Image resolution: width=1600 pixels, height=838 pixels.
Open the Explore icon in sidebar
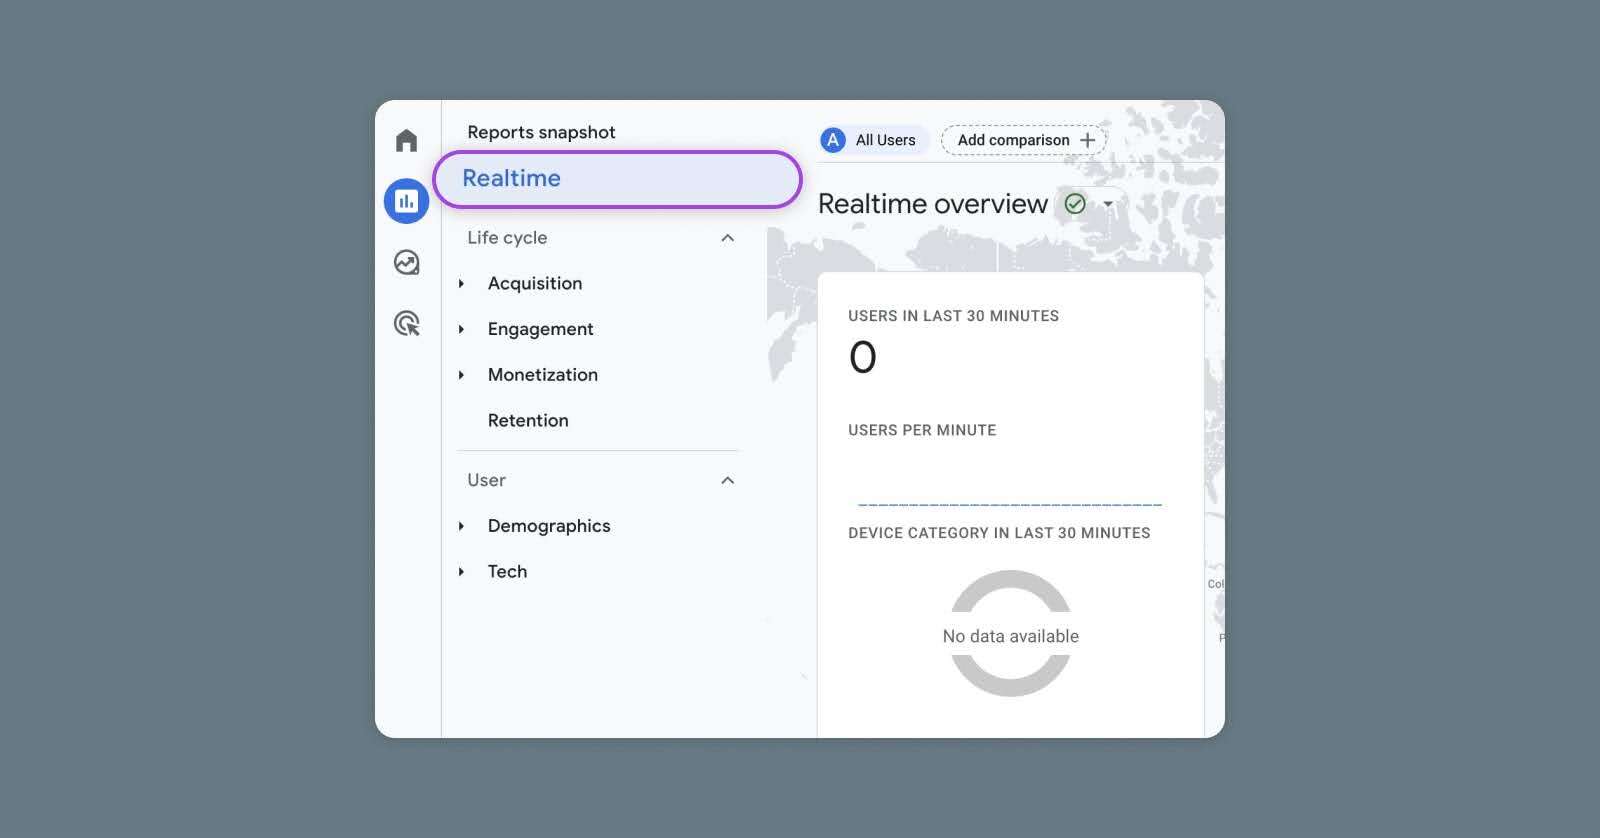pos(406,262)
